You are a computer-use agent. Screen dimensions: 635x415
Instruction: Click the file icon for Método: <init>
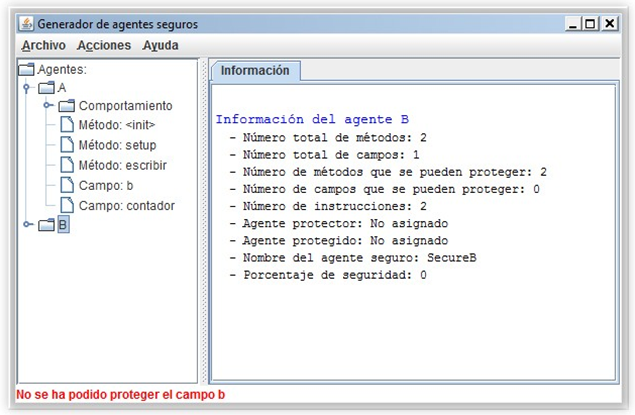pyautogui.click(x=67, y=125)
